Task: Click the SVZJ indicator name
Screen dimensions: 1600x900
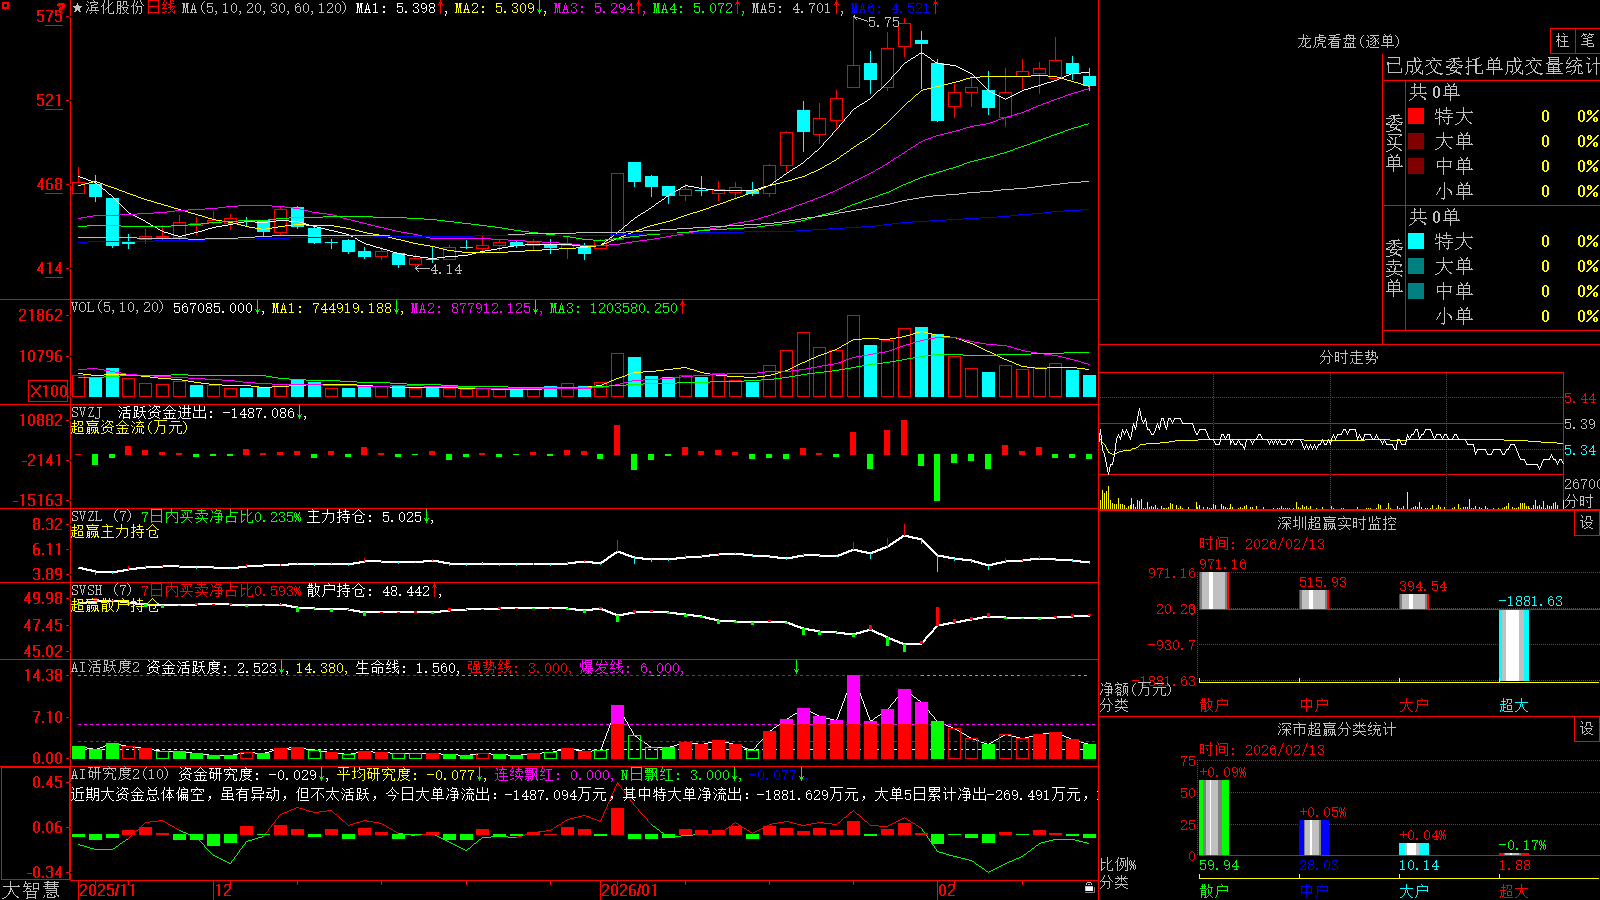Action: pos(86,412)
